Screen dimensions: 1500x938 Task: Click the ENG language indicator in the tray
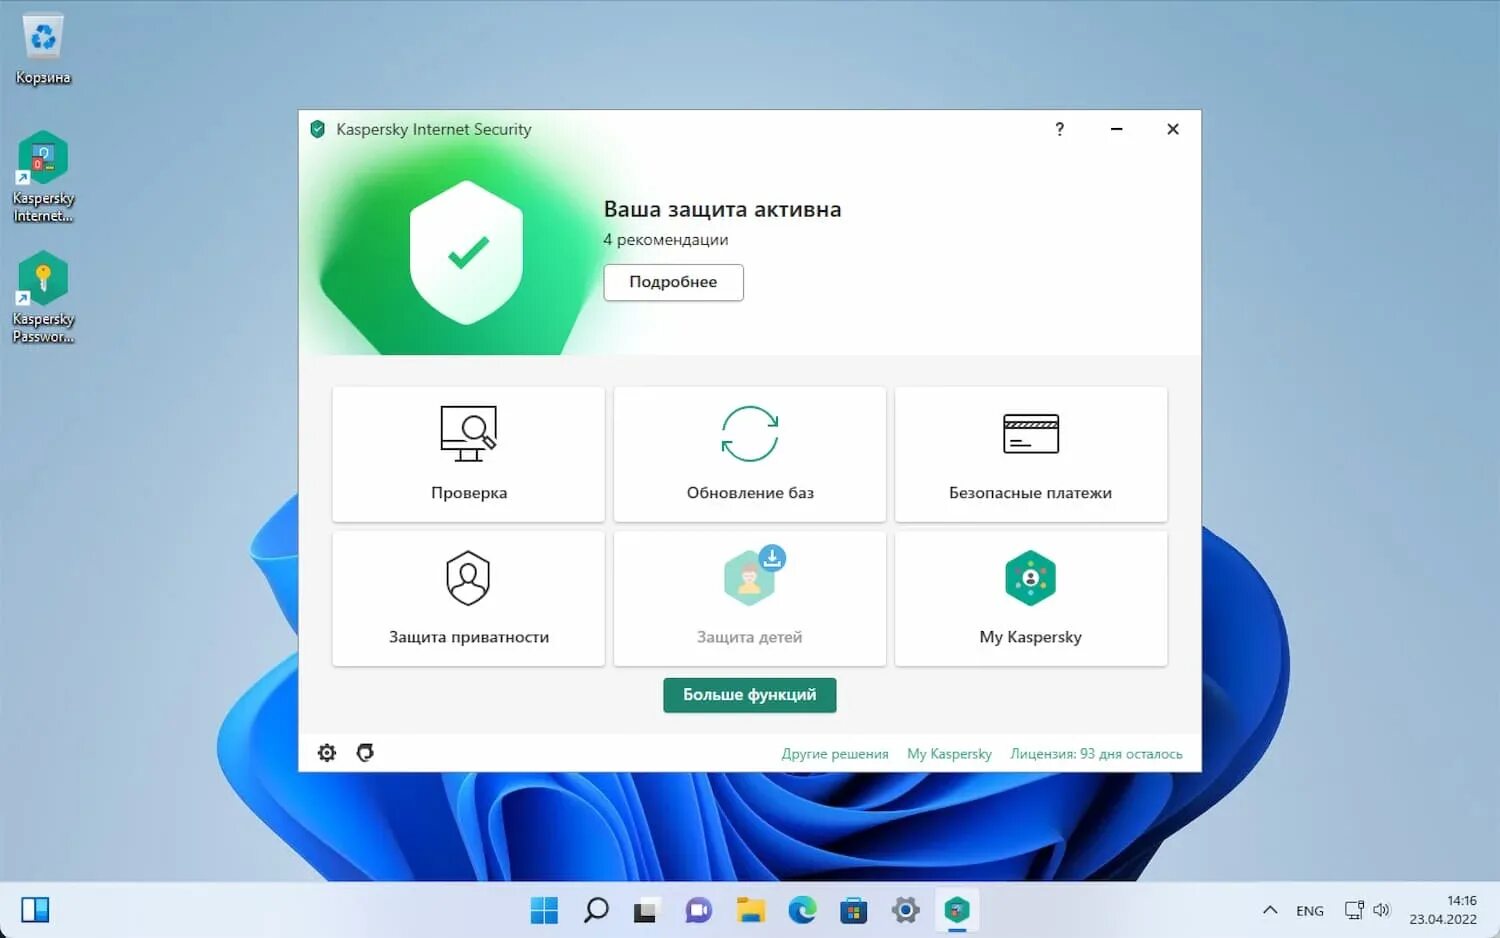(x=1309, y=910)
